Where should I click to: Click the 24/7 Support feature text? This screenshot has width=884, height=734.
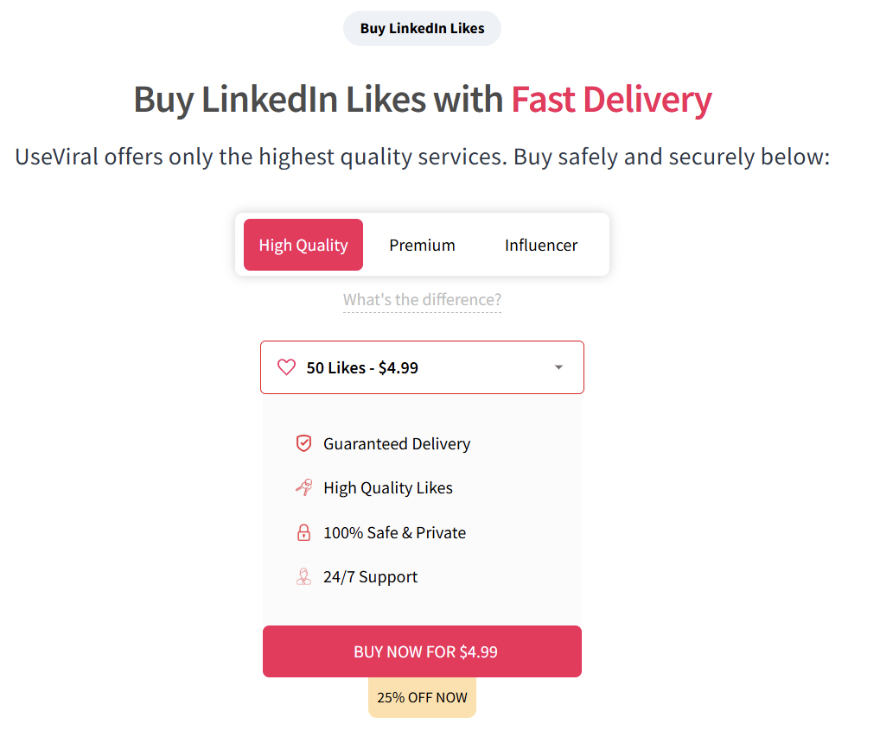click(x=370, y=577)
